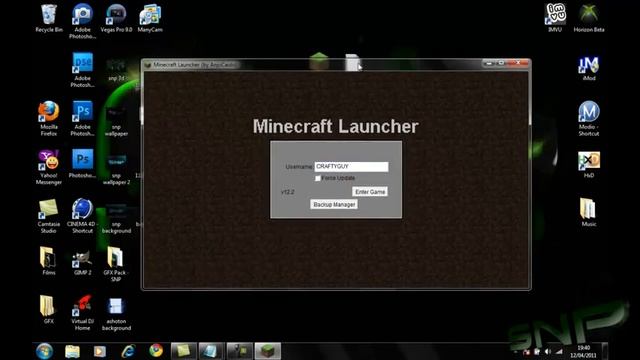This screenshot has width=640, height=360.
Task: Open the ashoton background file
Action: (x=116, y=313)
